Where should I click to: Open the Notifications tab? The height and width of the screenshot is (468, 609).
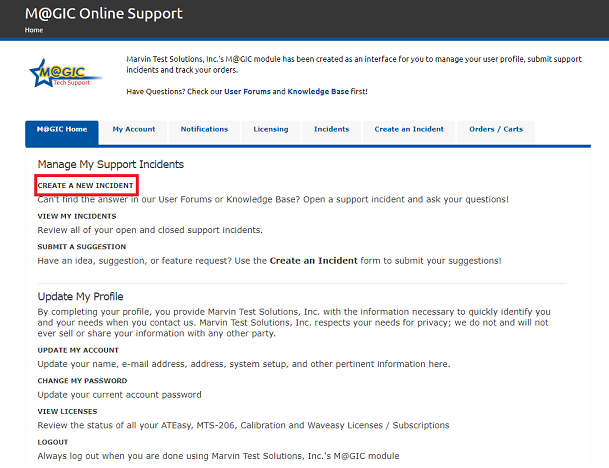[x=204, y=133]
